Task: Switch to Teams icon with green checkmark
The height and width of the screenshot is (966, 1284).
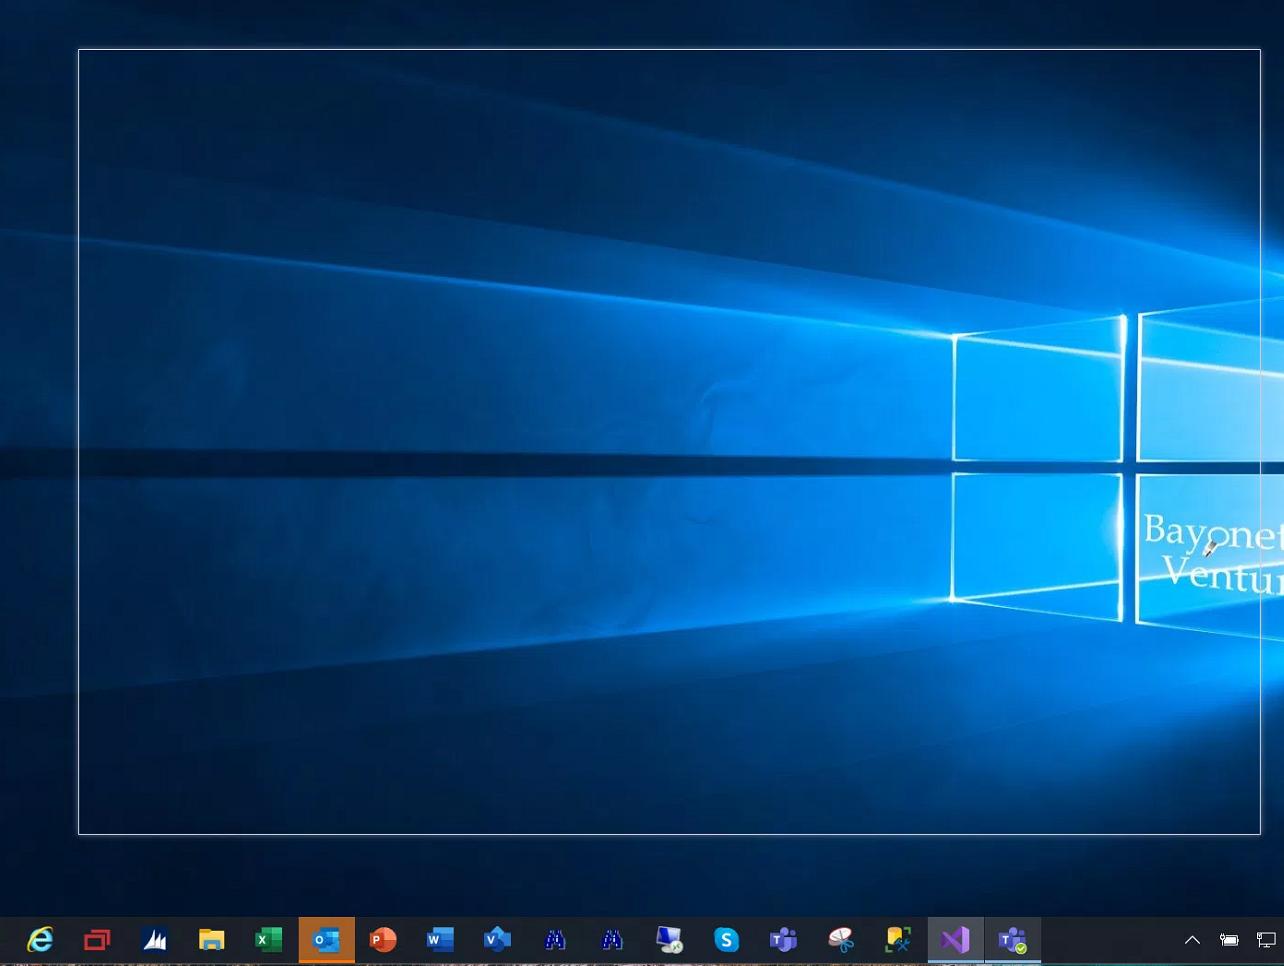Action: coord(1013,940)
